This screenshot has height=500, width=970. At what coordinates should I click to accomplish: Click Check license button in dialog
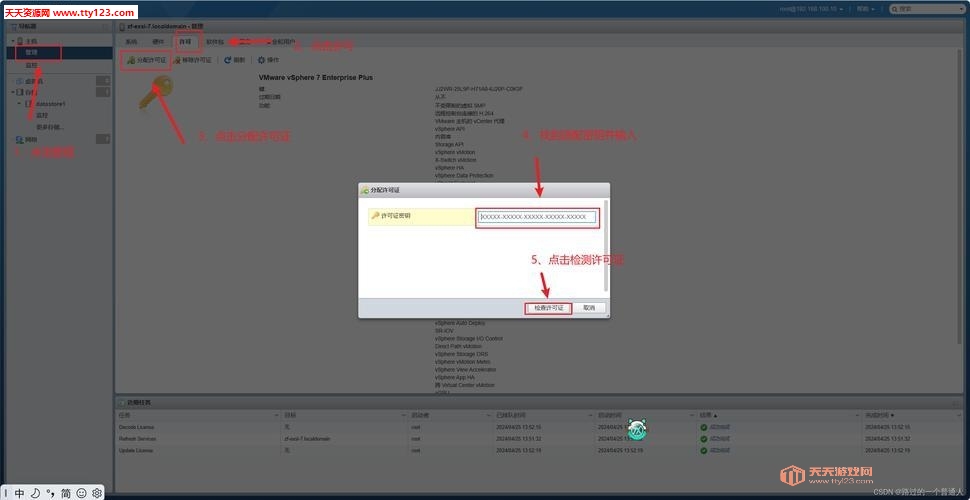pyautogui.click(x=549, y=308)
